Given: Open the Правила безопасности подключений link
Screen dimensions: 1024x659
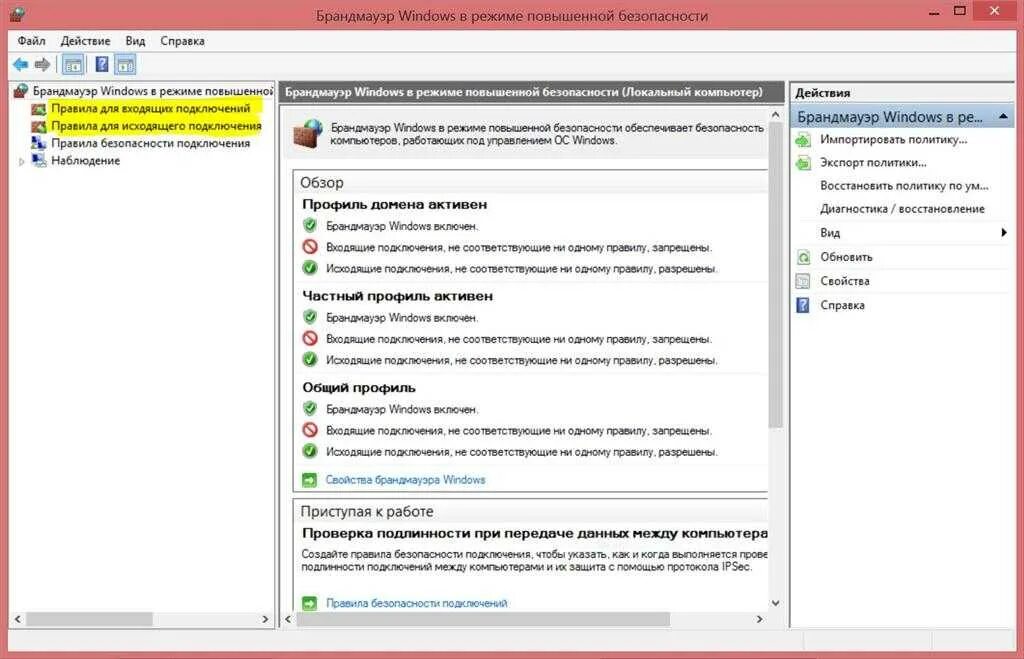Looking at the screenshot, I should (417, 603).
